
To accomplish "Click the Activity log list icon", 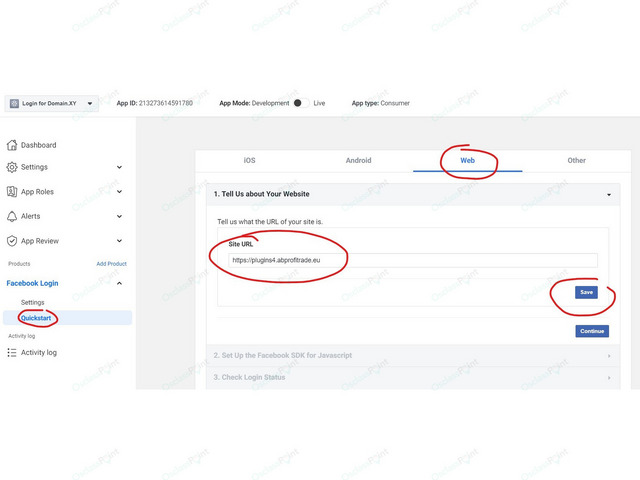I will (12, 353).
